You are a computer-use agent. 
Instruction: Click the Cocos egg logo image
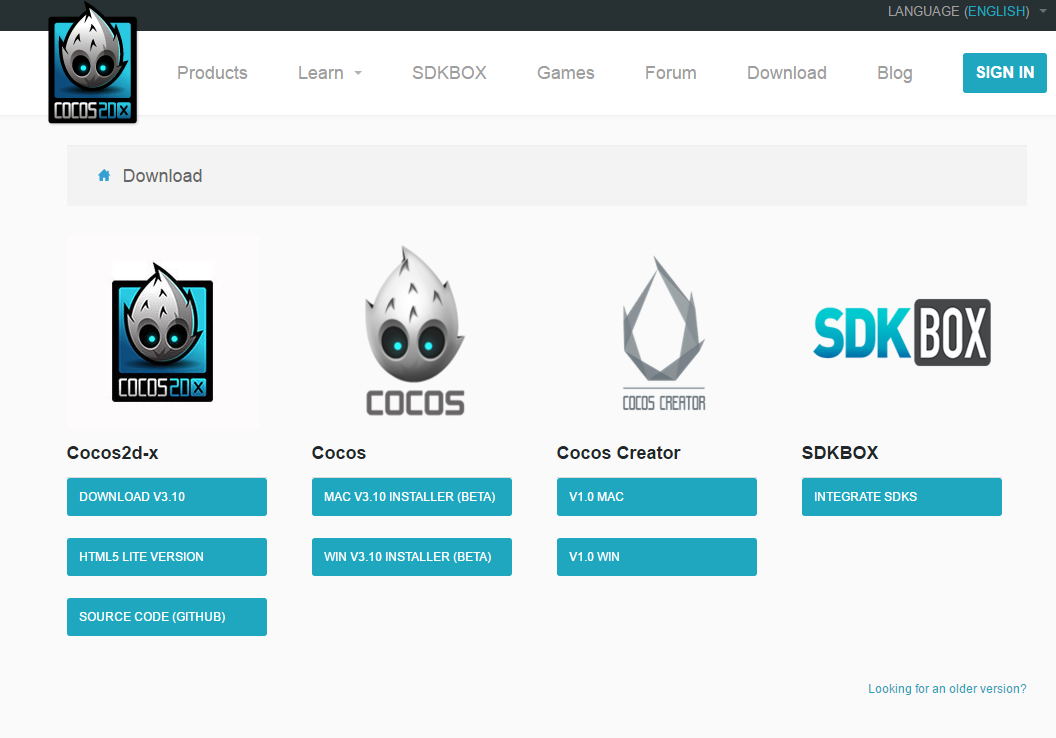(415, 331)
